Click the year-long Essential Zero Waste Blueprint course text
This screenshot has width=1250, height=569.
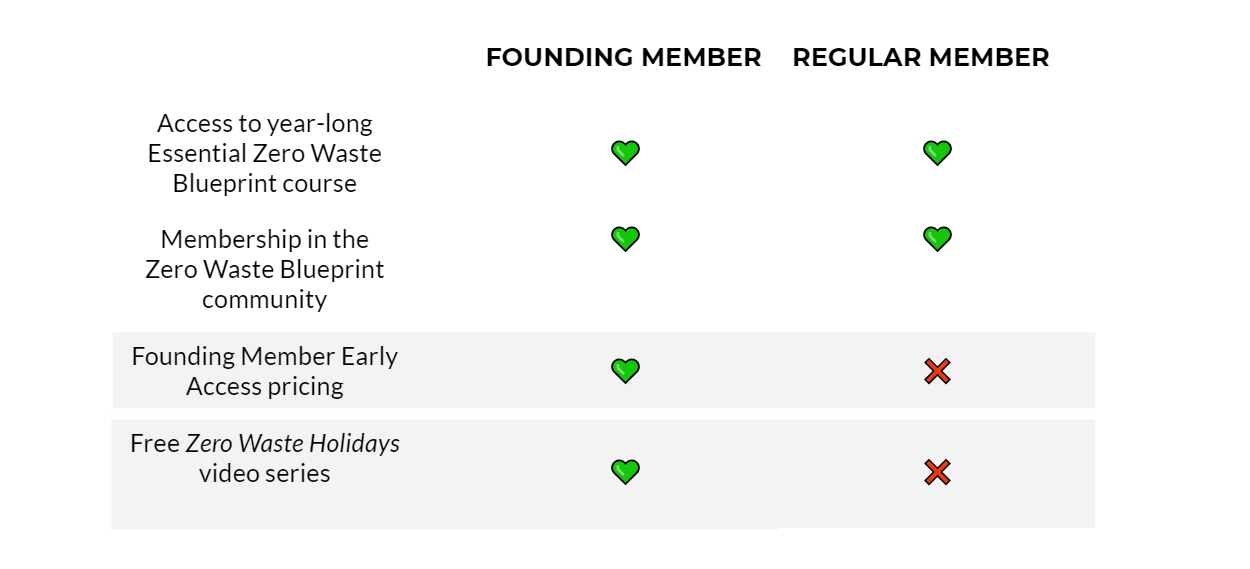265,154
